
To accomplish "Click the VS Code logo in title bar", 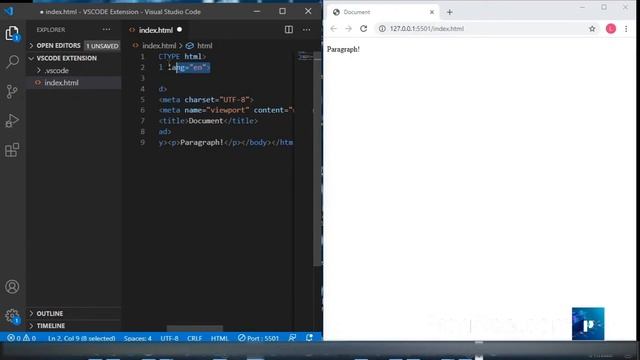I will click(x=9, y=11).
